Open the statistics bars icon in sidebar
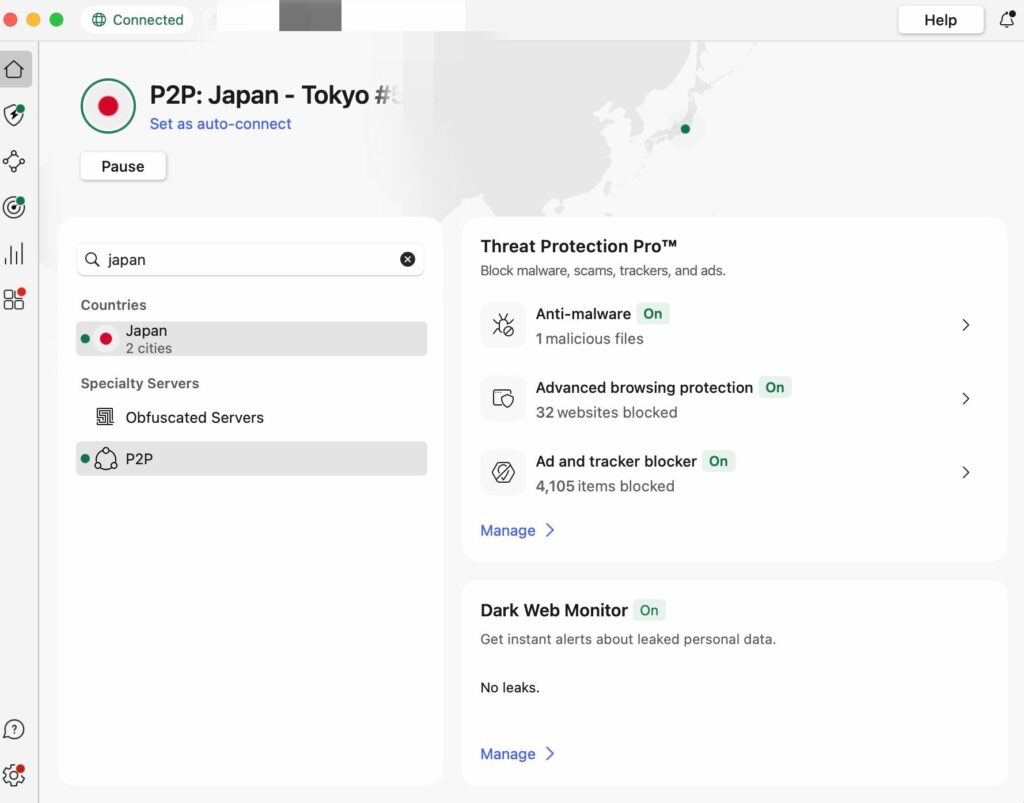This screenshot has width=1024, height=803. [x=14, y=254]
